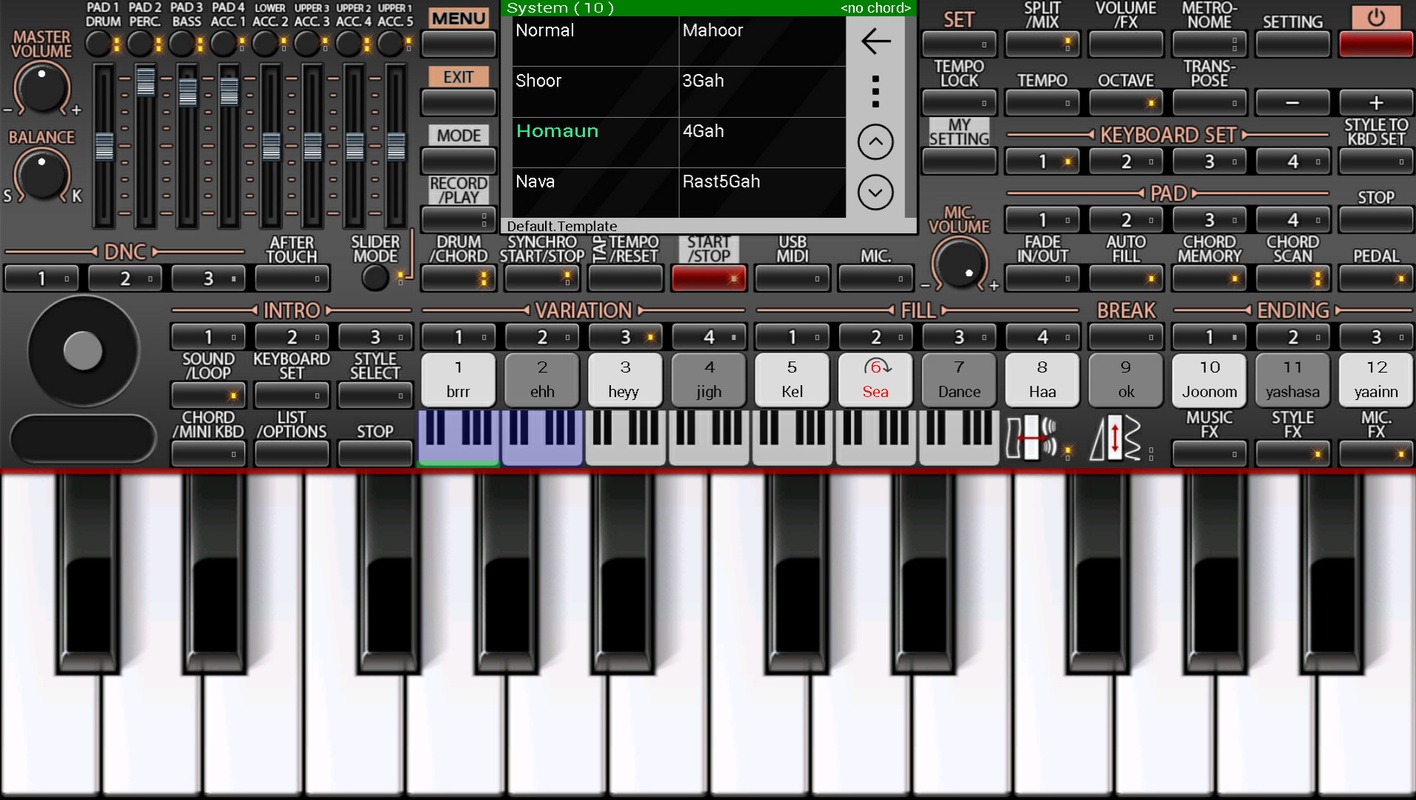Toggle the Auto Fill button
The width and height of the screenshot is (1416, 800).
[x=1126, y=278]
